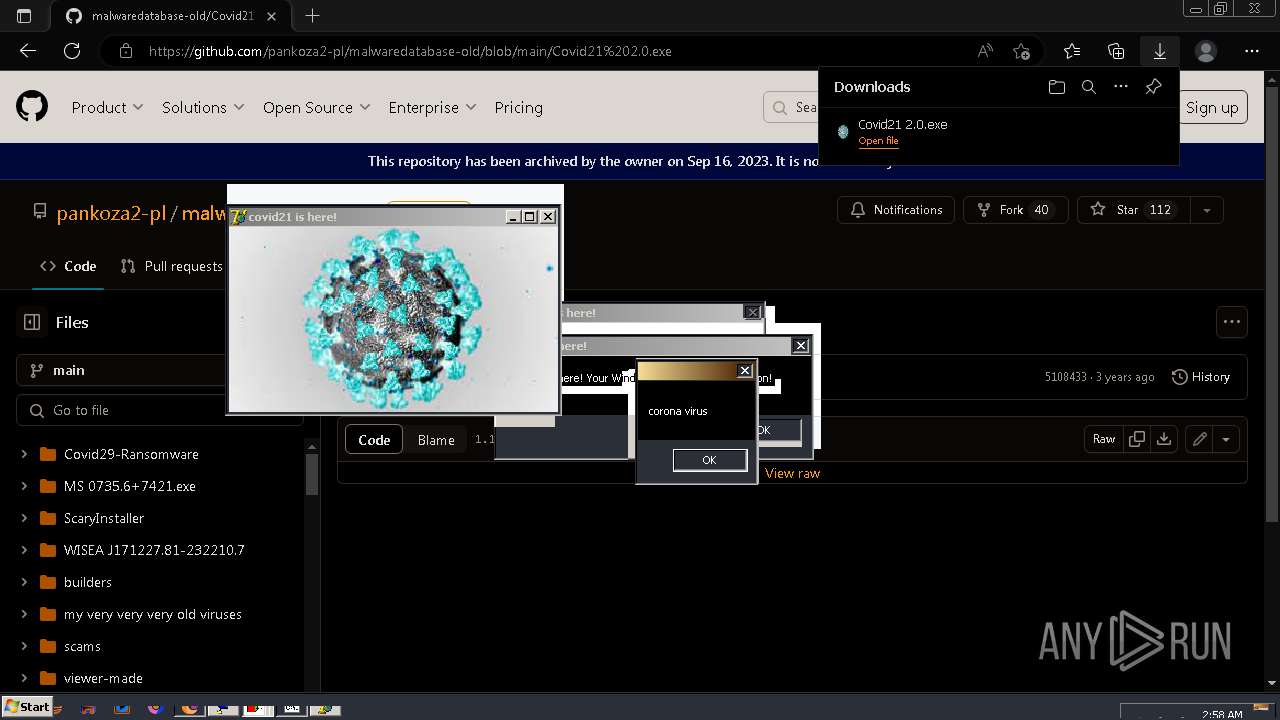Download raw file icon
The height and width of the screenshot is (720, 1280).
pyautogui.click(x=1164, y=439)
